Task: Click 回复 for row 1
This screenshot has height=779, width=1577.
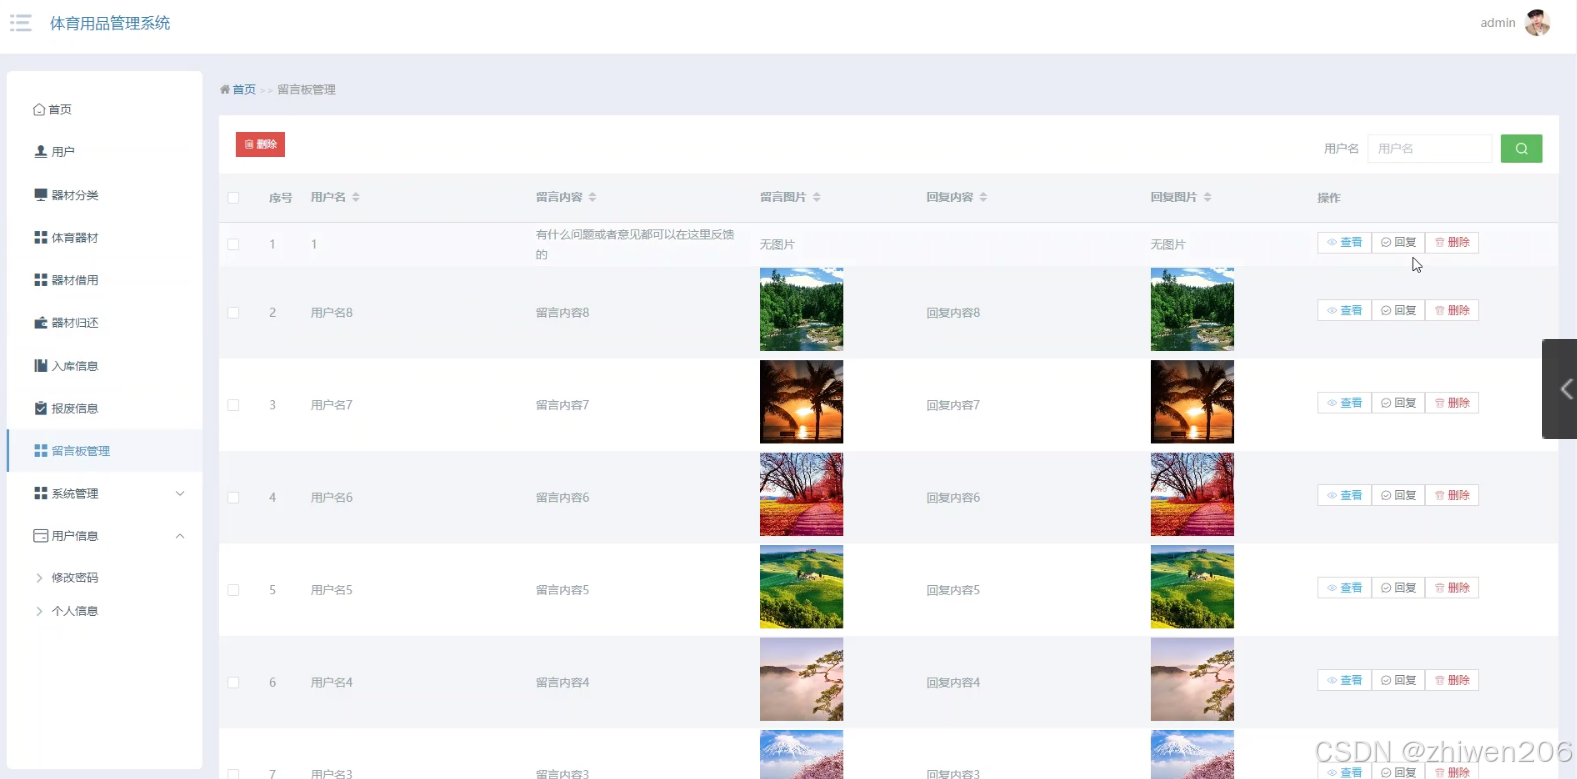Action: (1398, 243)
